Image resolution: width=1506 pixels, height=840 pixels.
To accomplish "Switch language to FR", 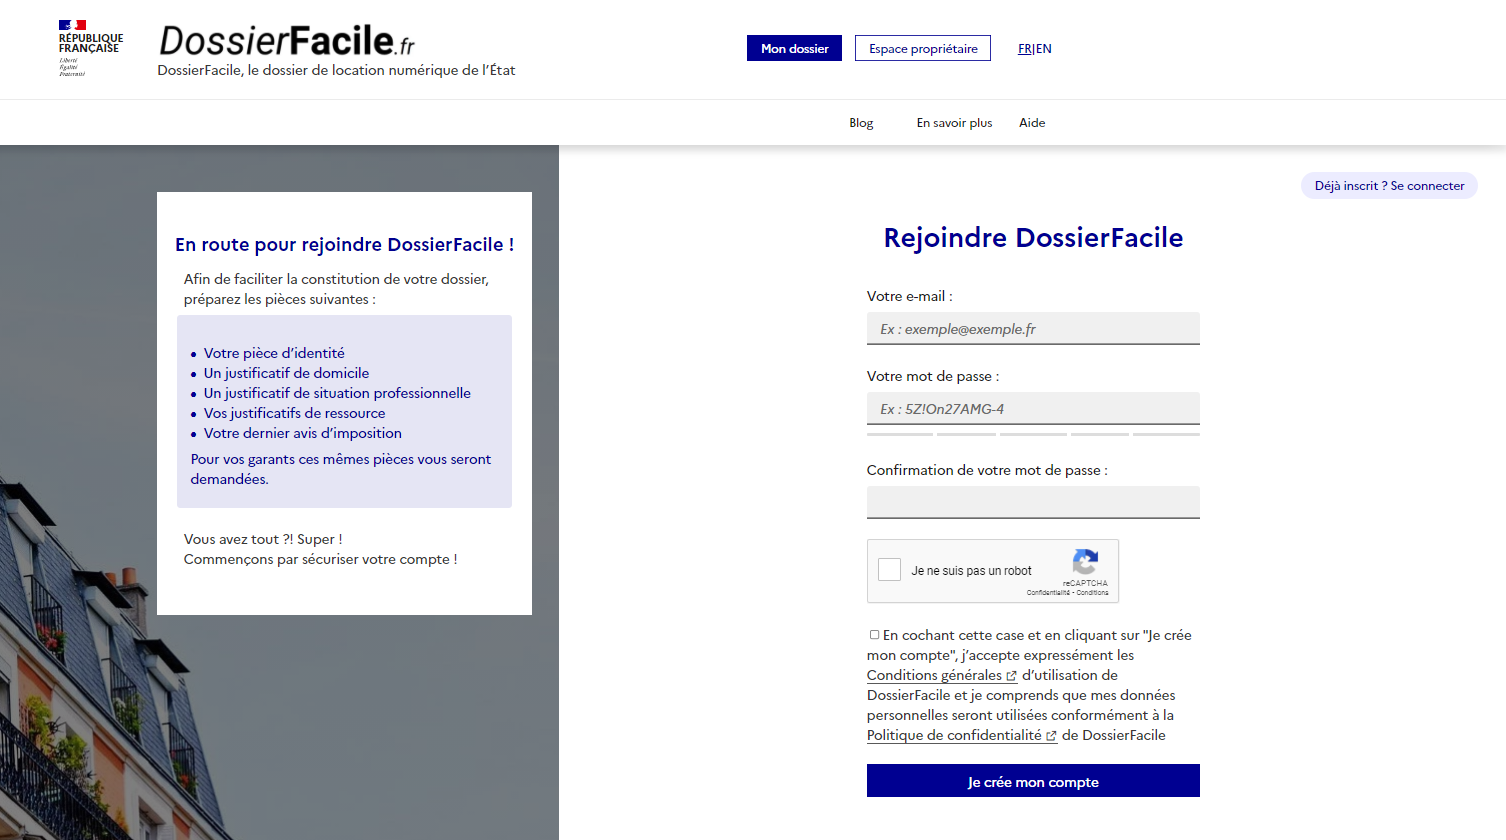I will tap(1025, 49).
